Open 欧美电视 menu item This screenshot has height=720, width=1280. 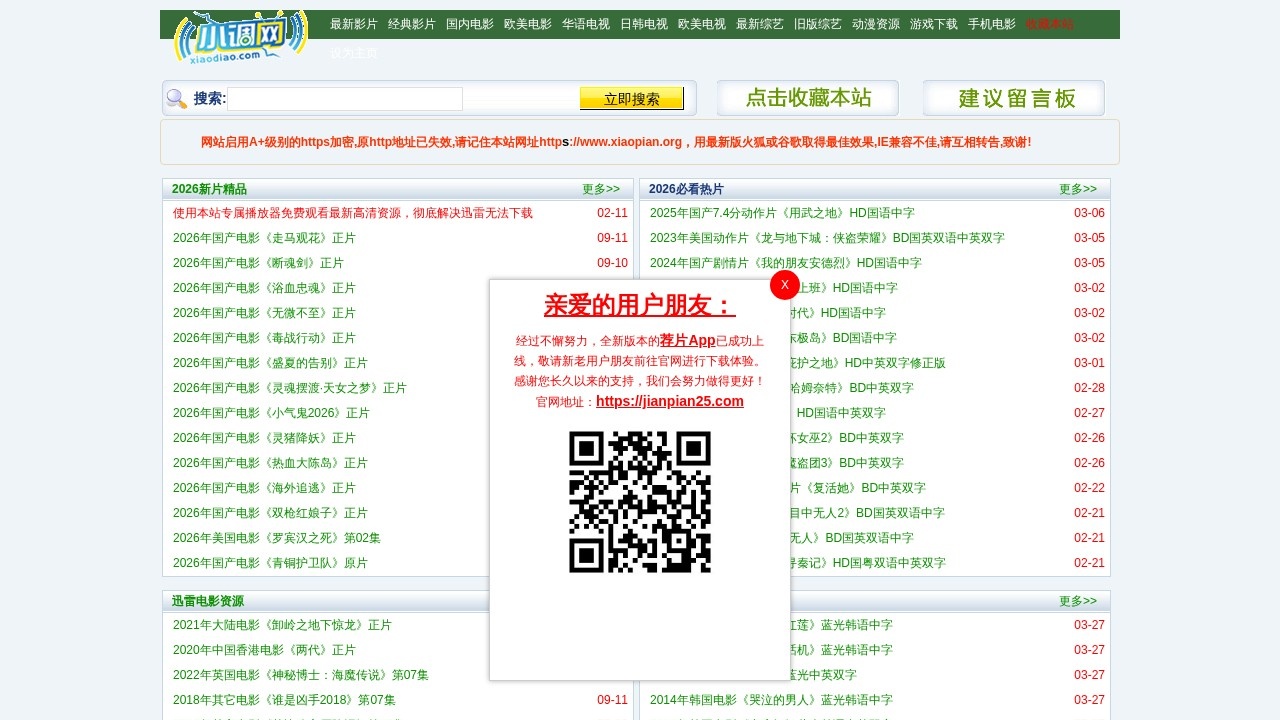tap(702, 24)
